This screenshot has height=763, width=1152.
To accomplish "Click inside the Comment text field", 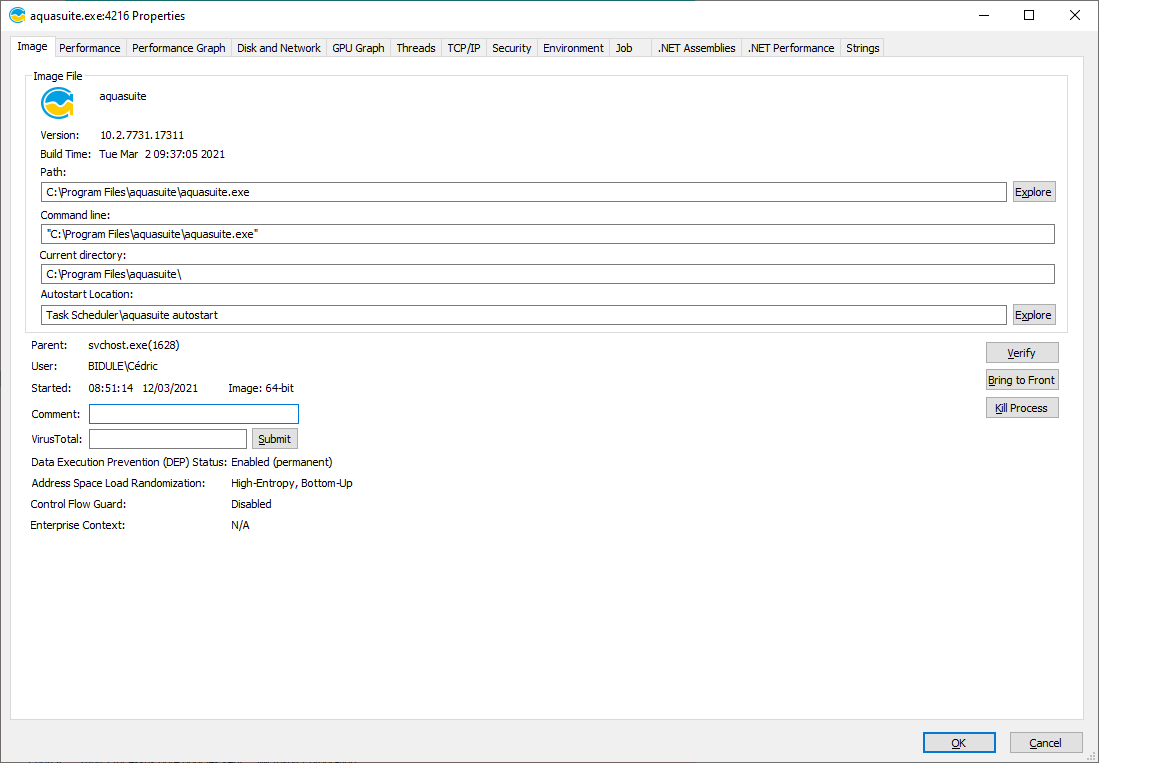I will coord(193,414).
